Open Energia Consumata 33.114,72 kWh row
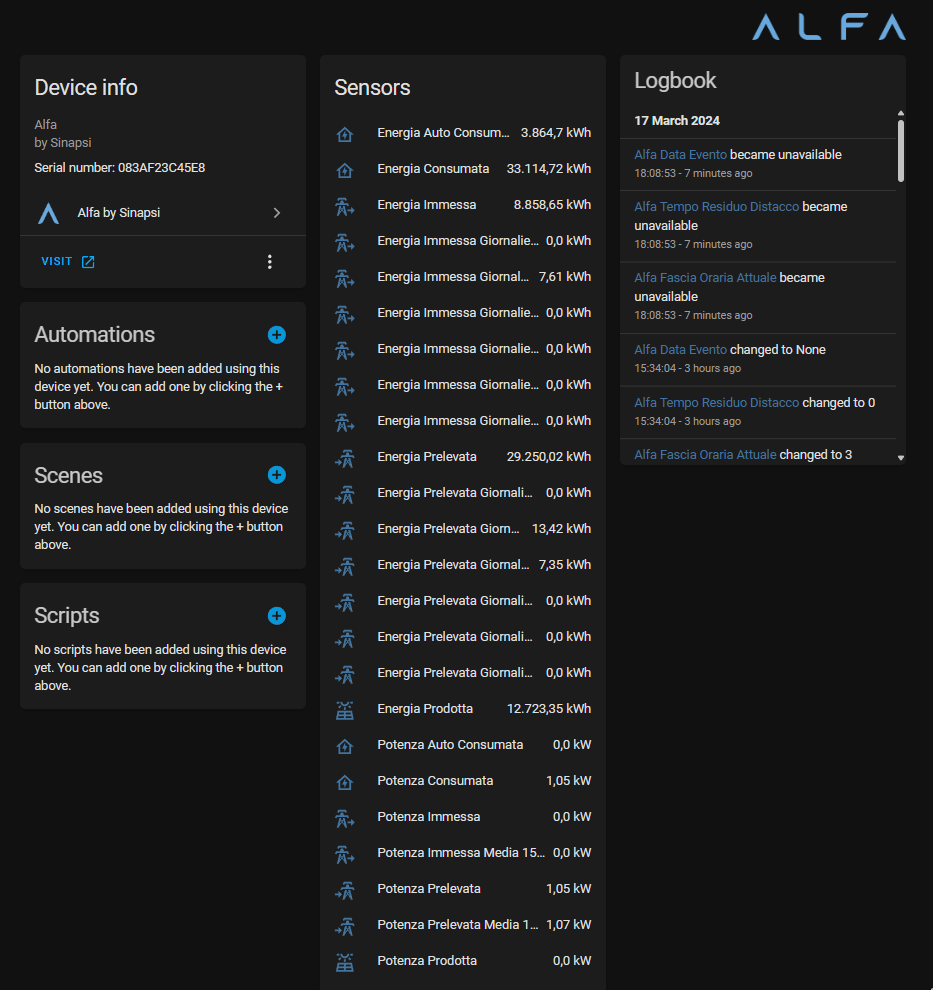This screenshot has width=933, height=990. tap(463, 169)
